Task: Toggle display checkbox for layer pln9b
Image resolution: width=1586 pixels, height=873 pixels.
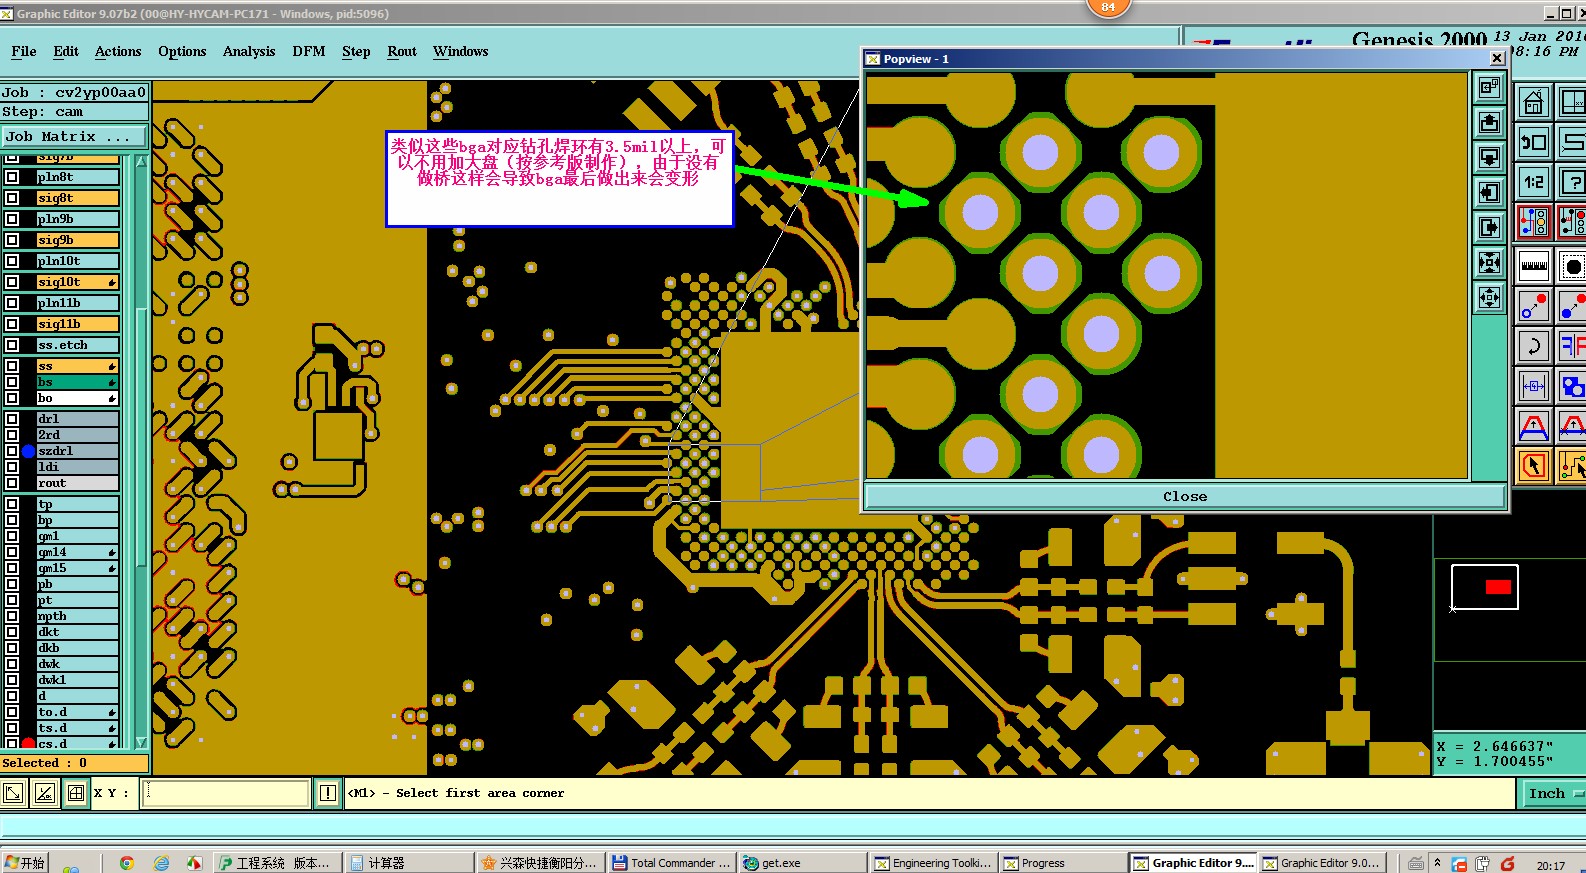Action: [x=12, y=219]
